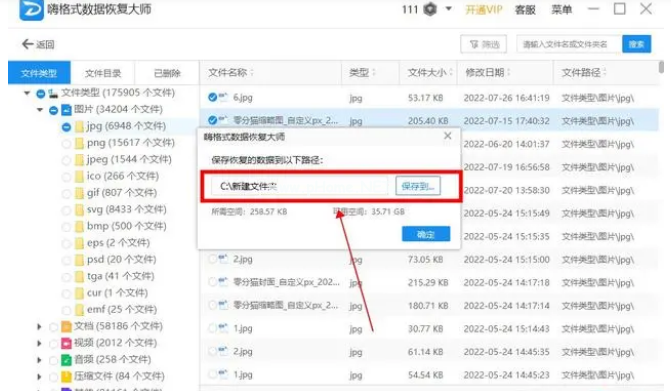Close the save path dialog
Screen dimensions: 671x391
tap(448, 136)
